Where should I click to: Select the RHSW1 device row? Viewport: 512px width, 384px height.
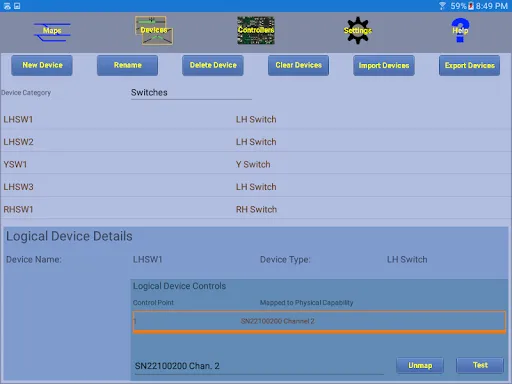[x=256, y=209]
